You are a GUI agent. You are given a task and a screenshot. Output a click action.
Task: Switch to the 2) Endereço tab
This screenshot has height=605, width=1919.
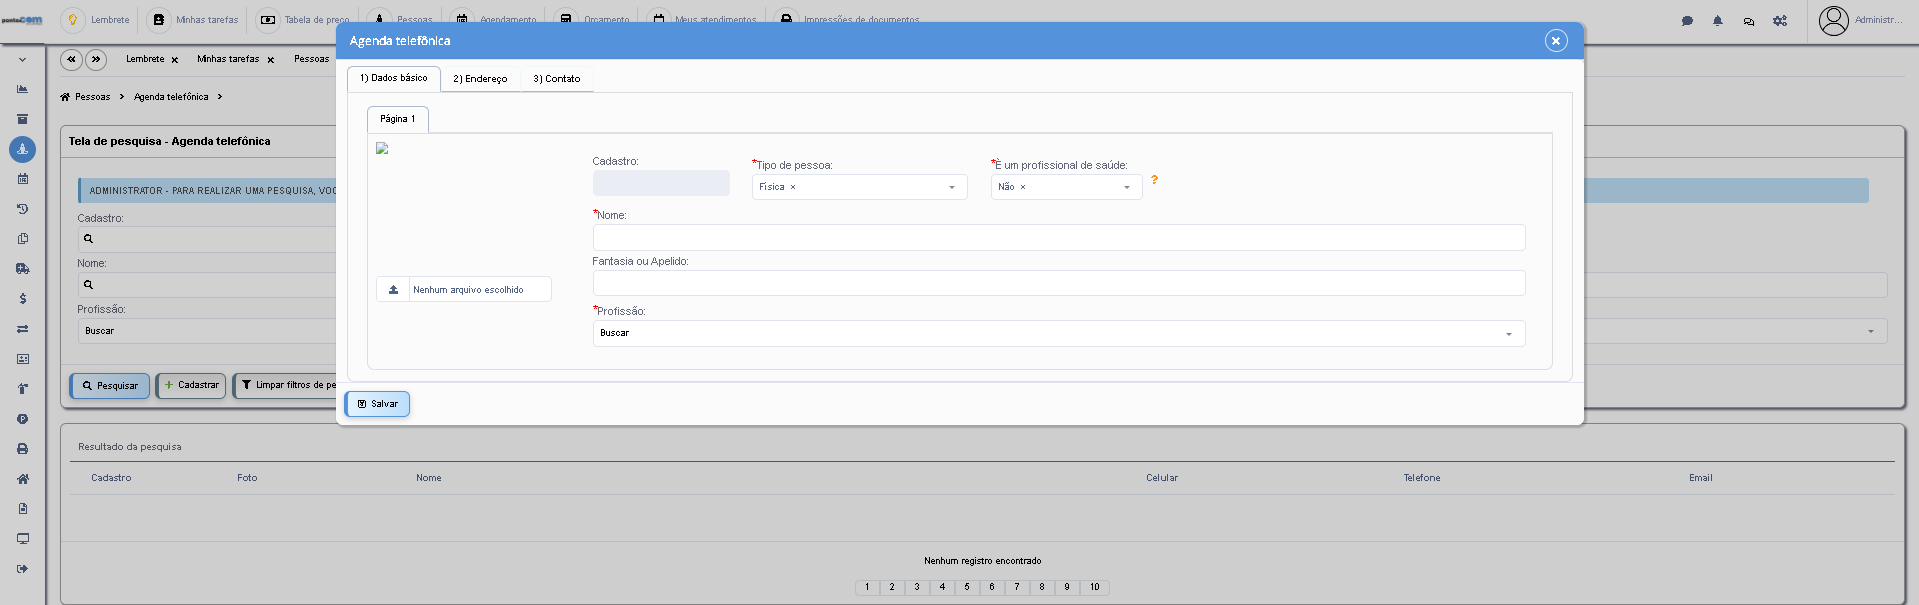pos(480,79)
